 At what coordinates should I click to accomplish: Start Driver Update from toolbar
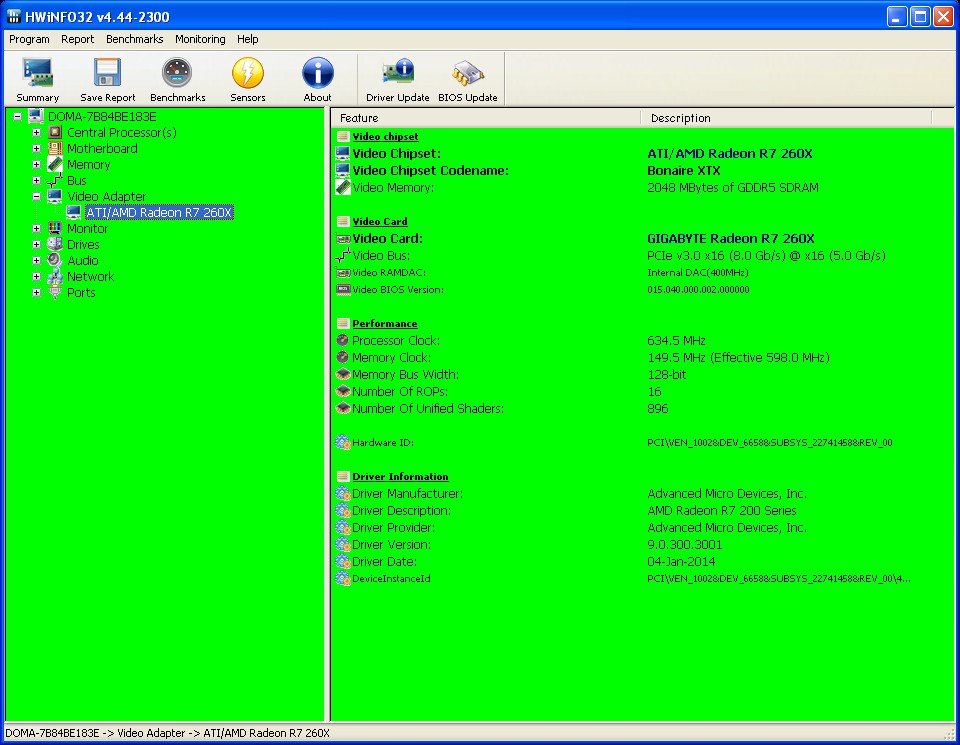tap(397, 74)
